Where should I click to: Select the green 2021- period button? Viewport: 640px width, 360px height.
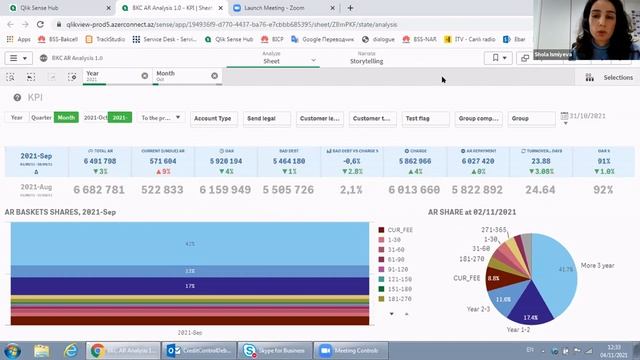click(x=120, y=118)
